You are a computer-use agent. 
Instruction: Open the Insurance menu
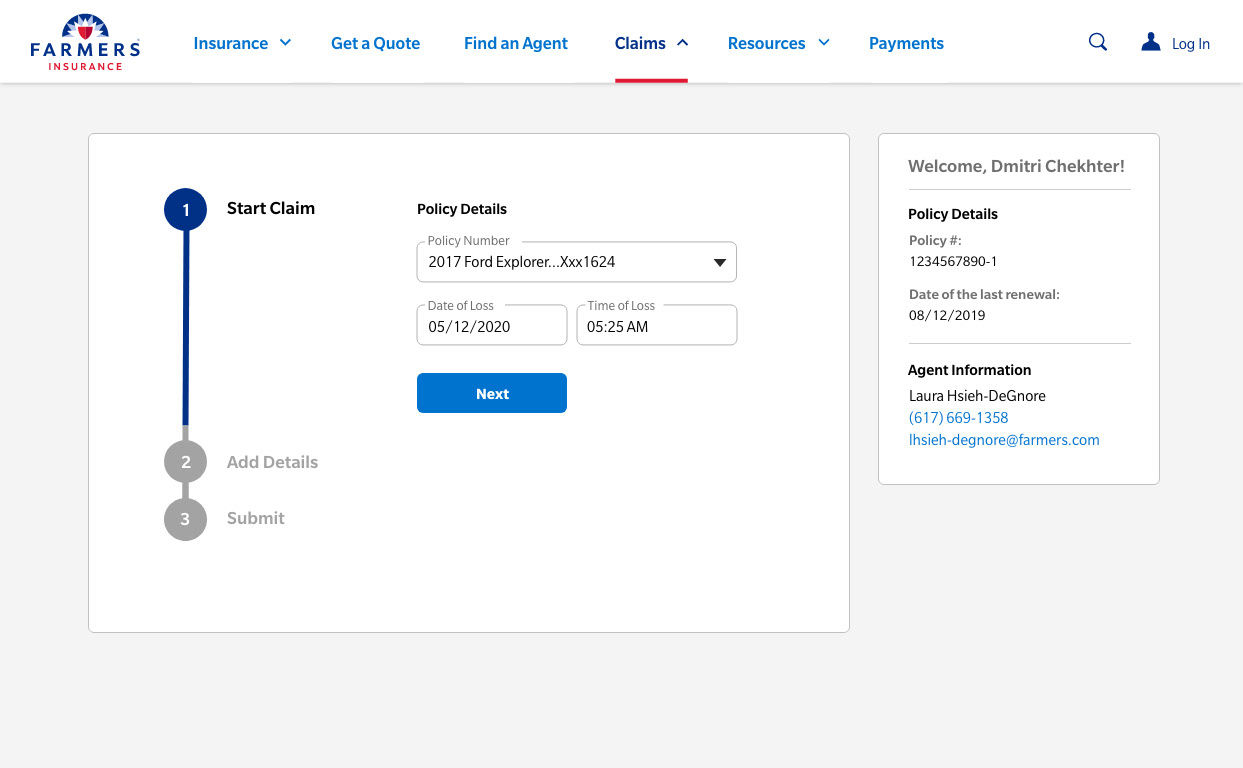pos(231,43)
